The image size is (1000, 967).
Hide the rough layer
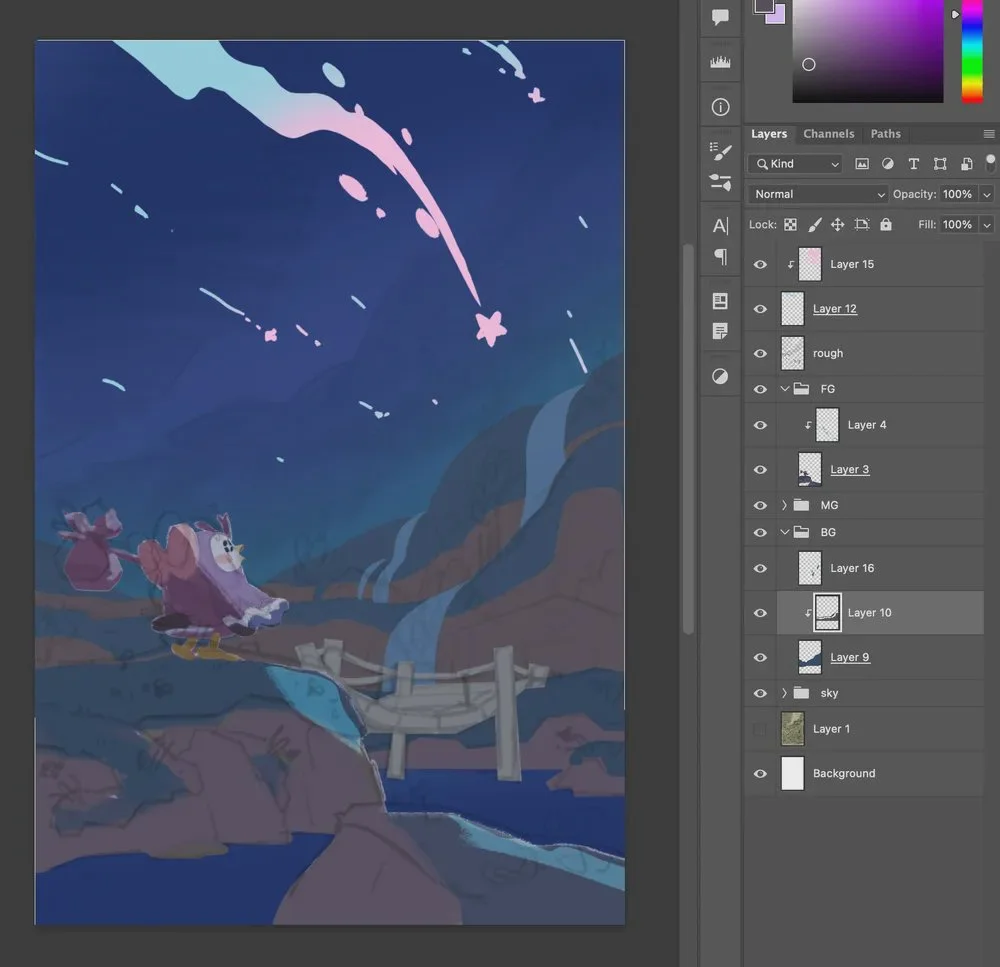(x=760, y=353)
